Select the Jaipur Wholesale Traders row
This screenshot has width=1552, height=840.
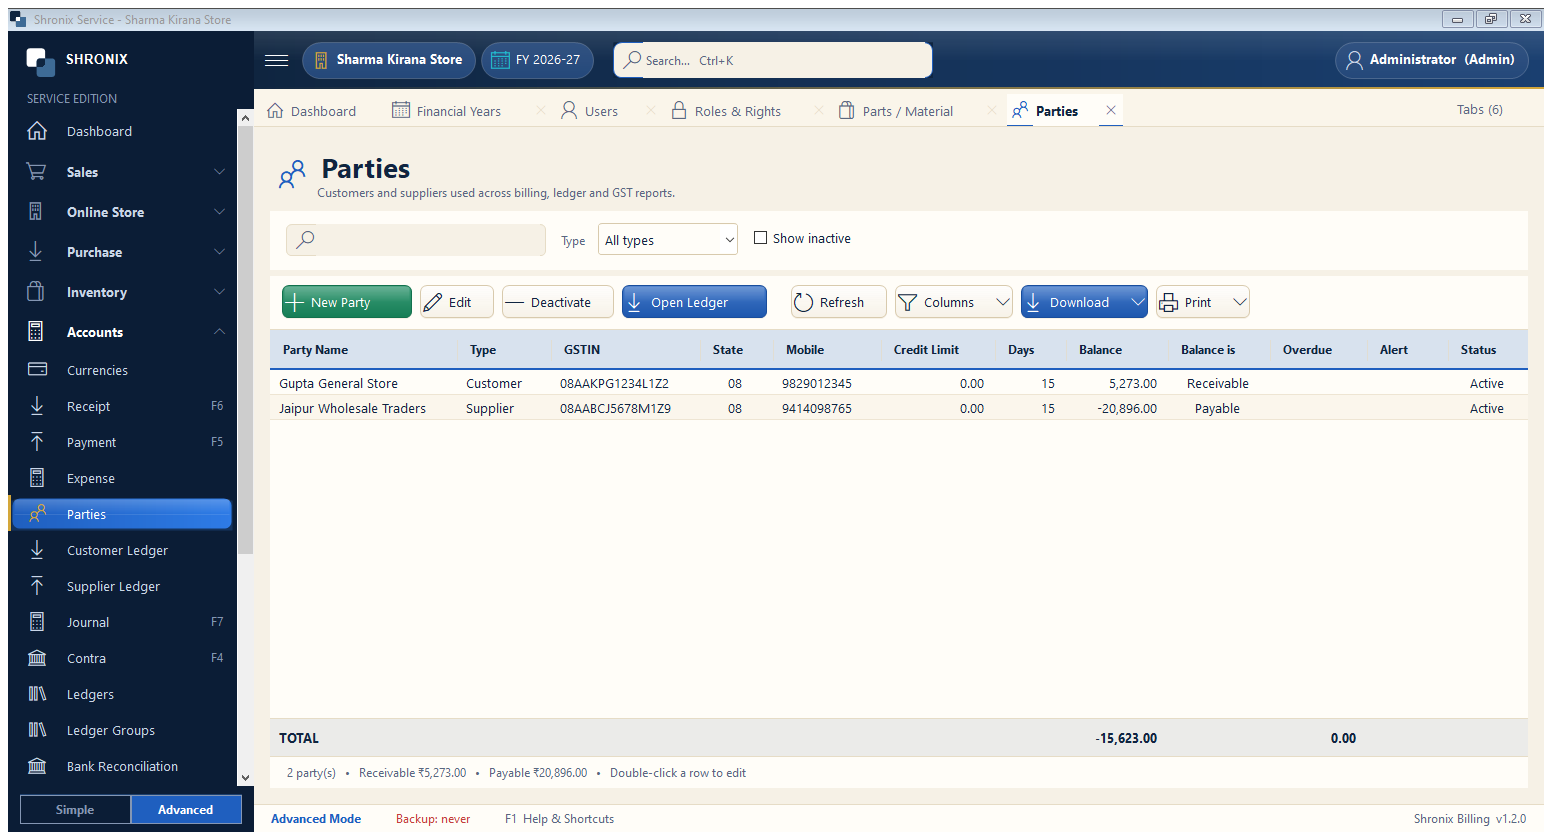point(898,408)
